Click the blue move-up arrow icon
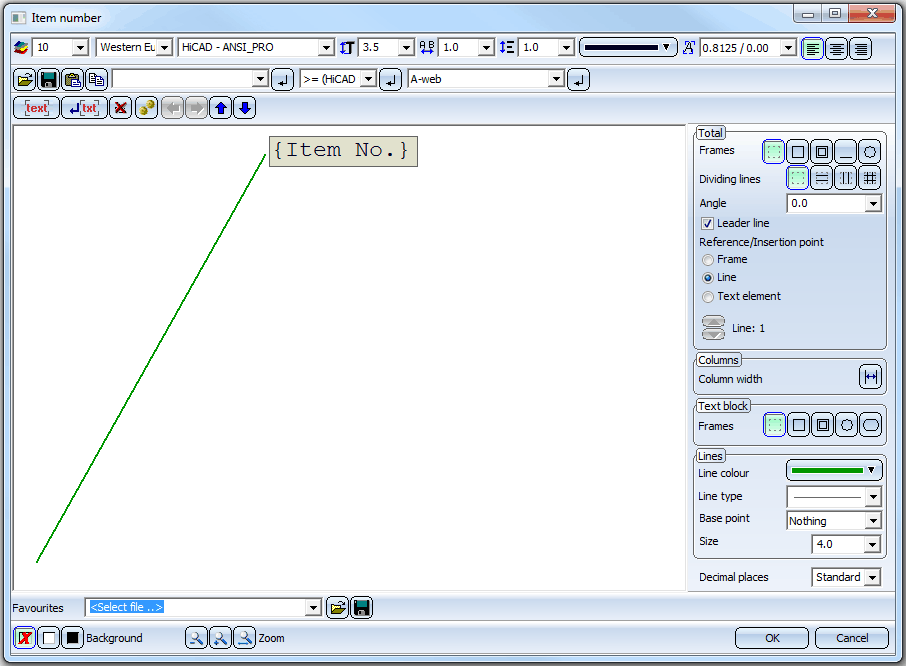 point(221,108)
